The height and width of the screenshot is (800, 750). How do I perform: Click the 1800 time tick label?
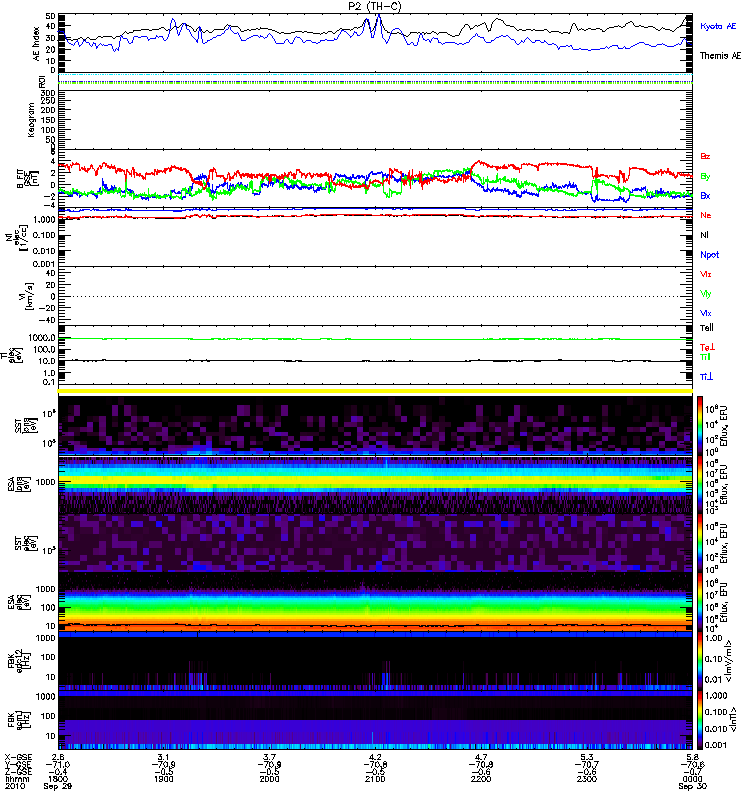(x=58, y=779)
